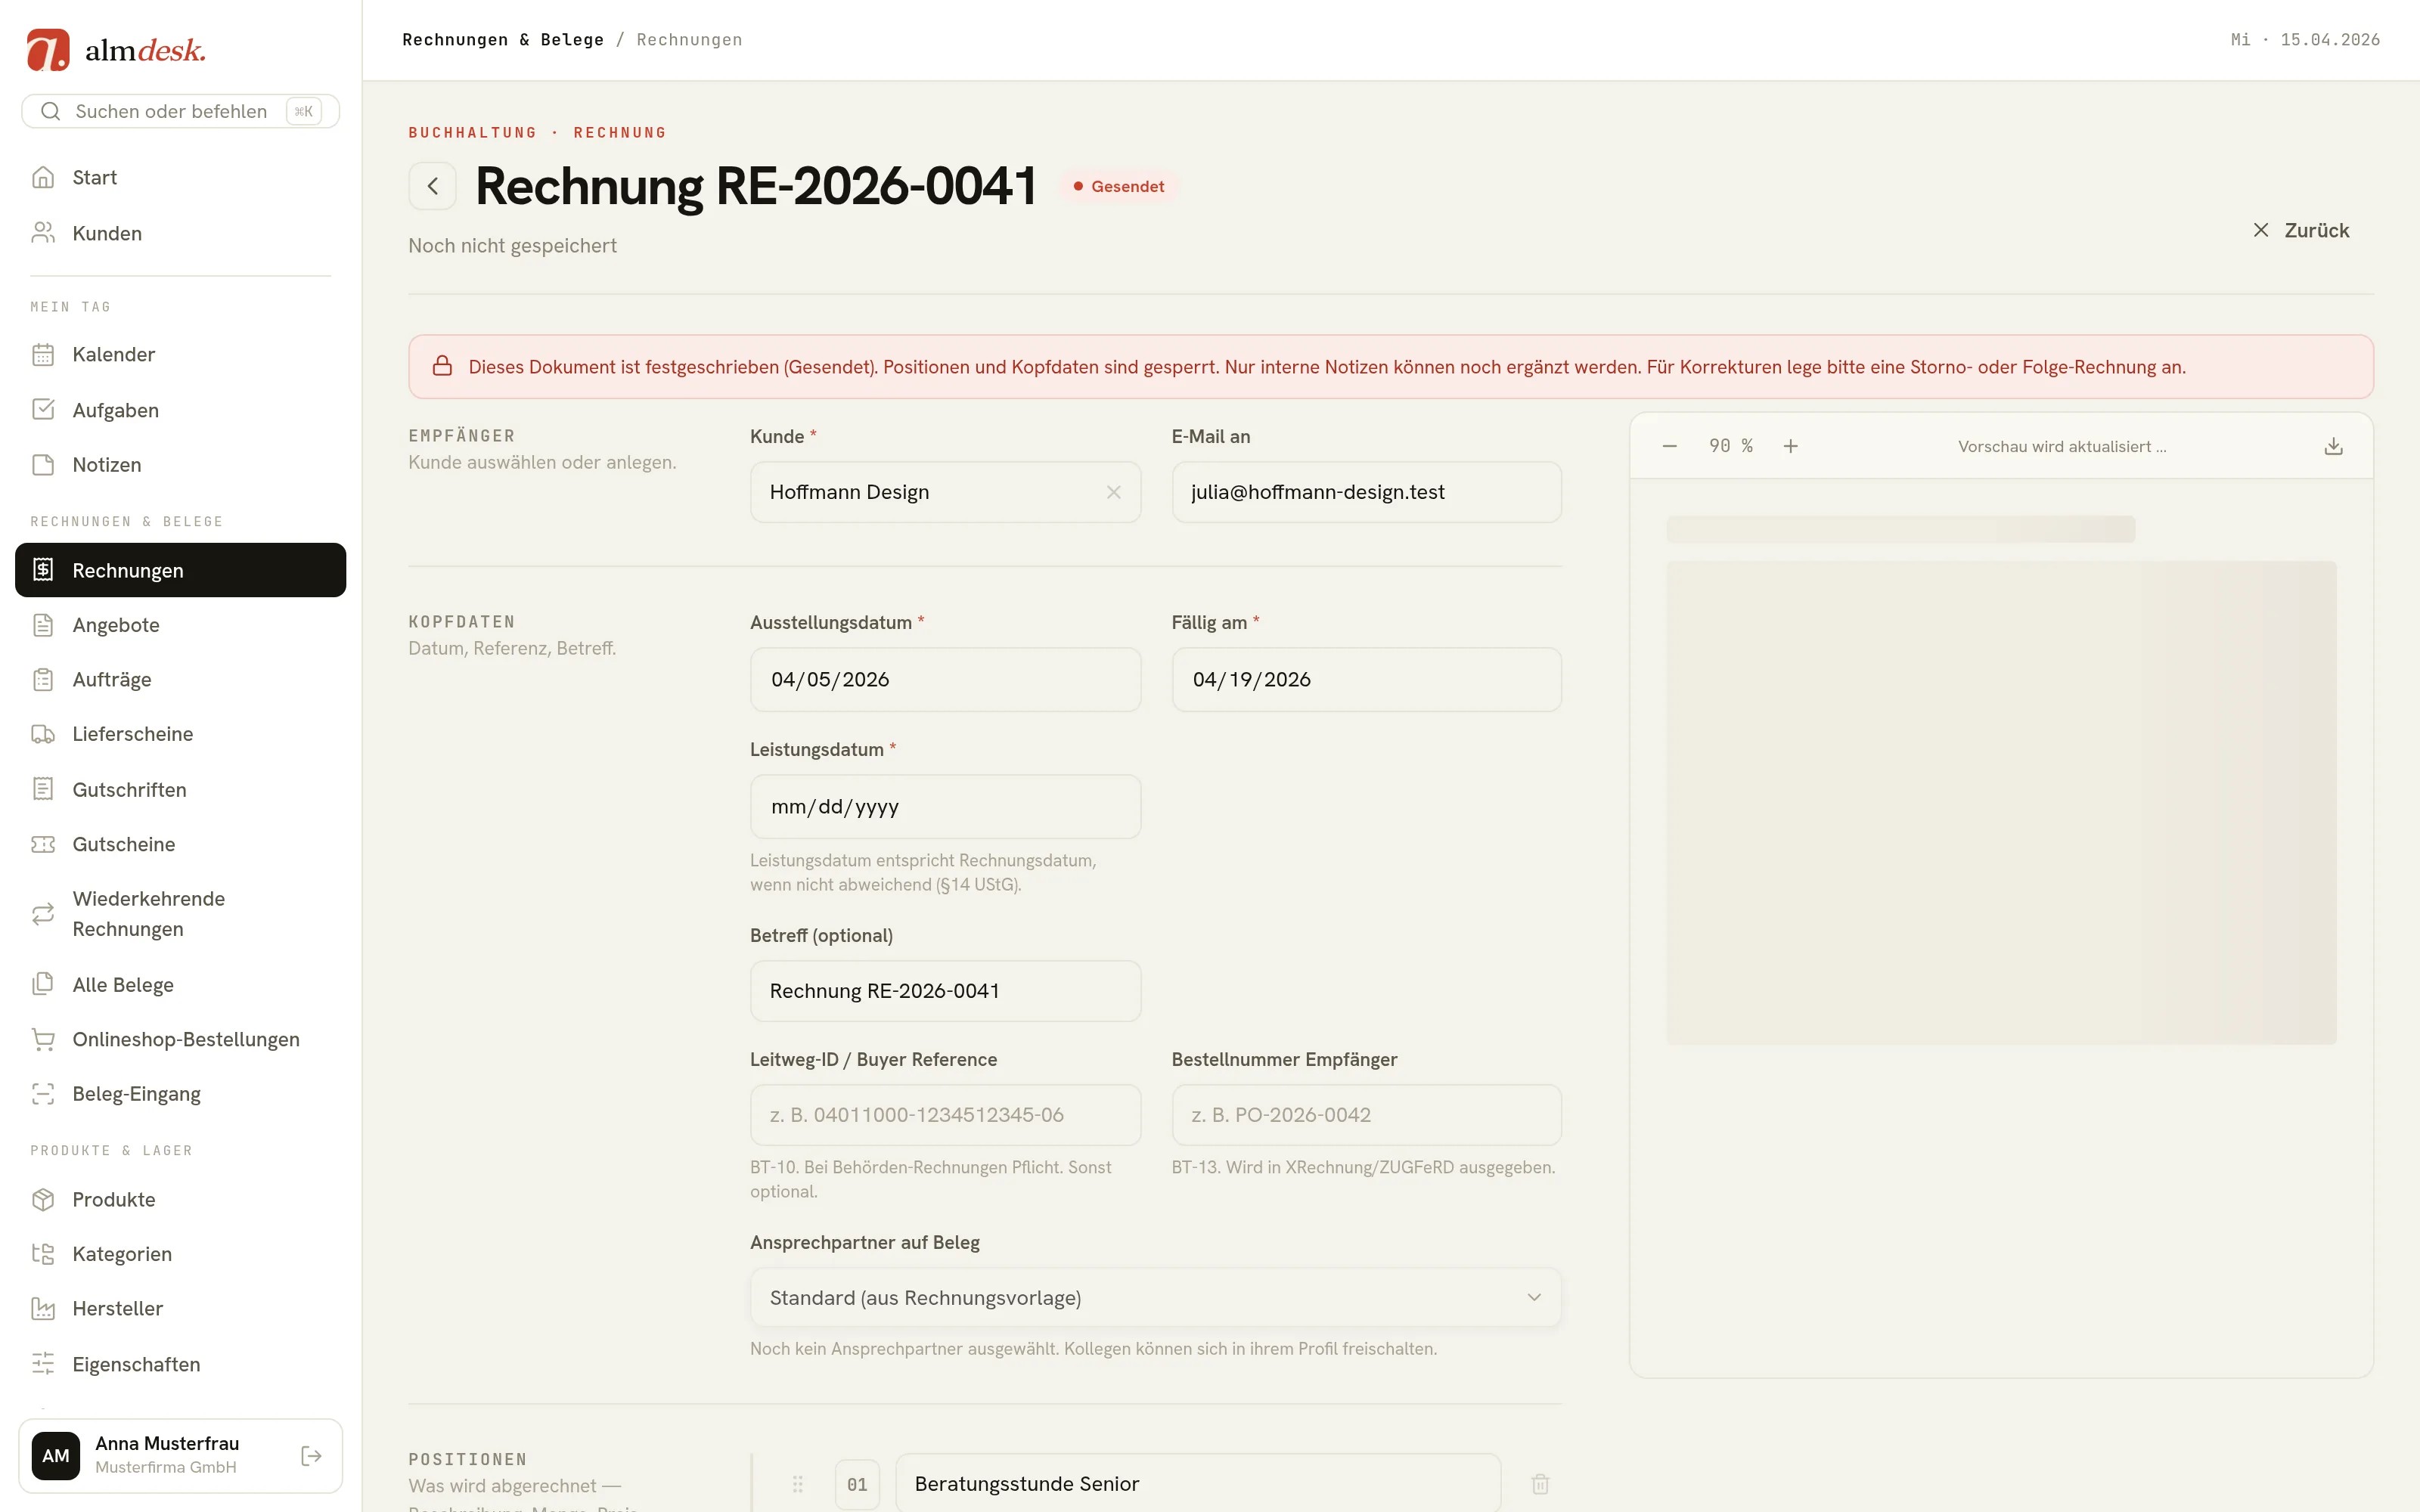Open Produkte in the sidebar

tap(180, 1199)
